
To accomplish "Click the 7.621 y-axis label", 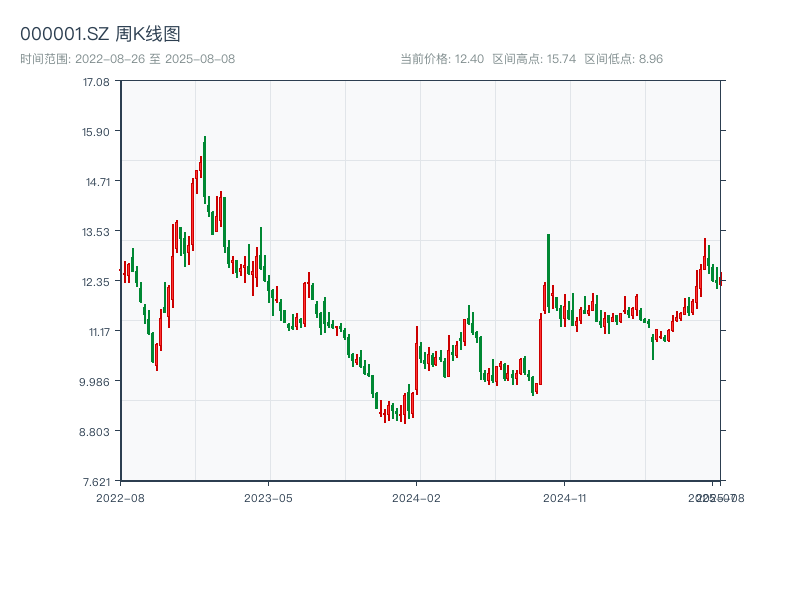I will pyautogui.click(x=96, y=482).
